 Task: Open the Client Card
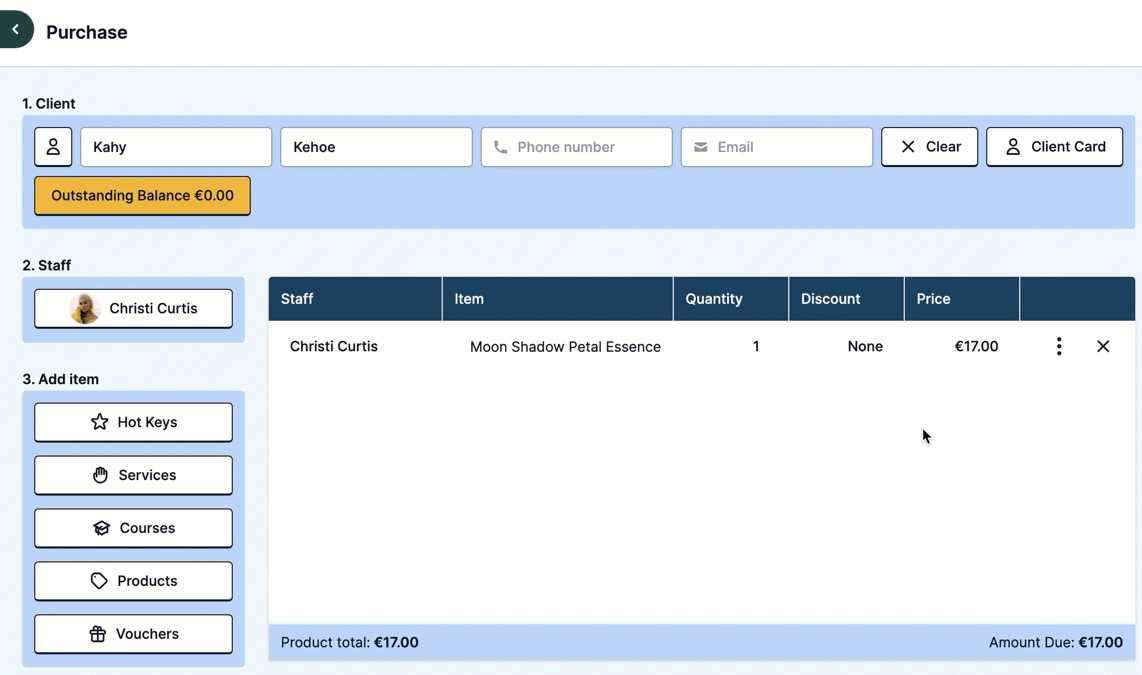[1054, 147]
